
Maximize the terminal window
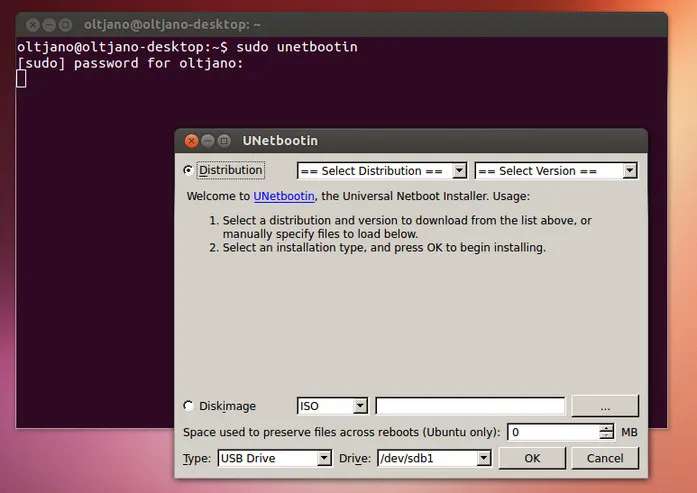pyautogui.click(x=65, y=25)
